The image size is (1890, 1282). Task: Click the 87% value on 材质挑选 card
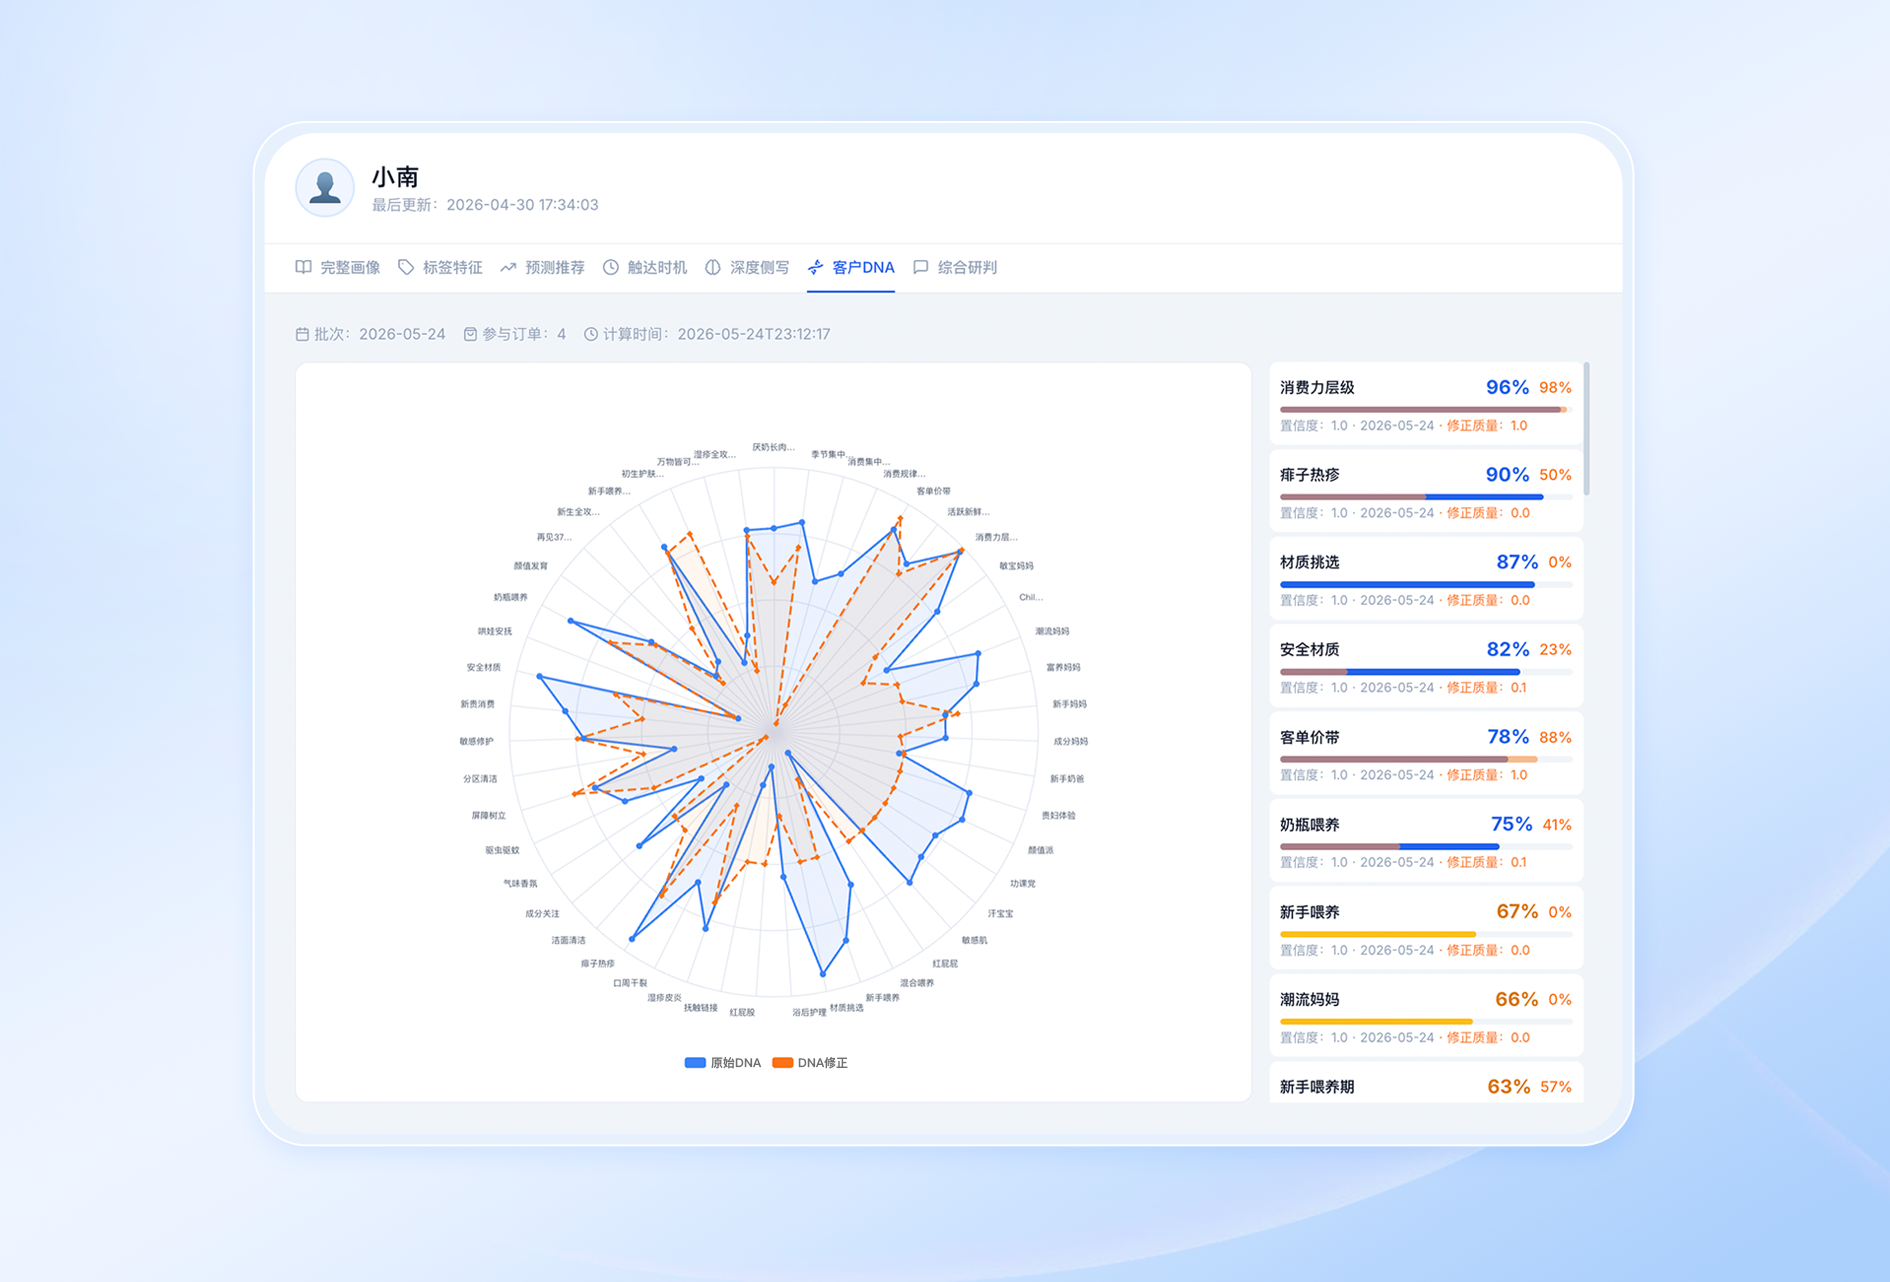(1517, 562)
